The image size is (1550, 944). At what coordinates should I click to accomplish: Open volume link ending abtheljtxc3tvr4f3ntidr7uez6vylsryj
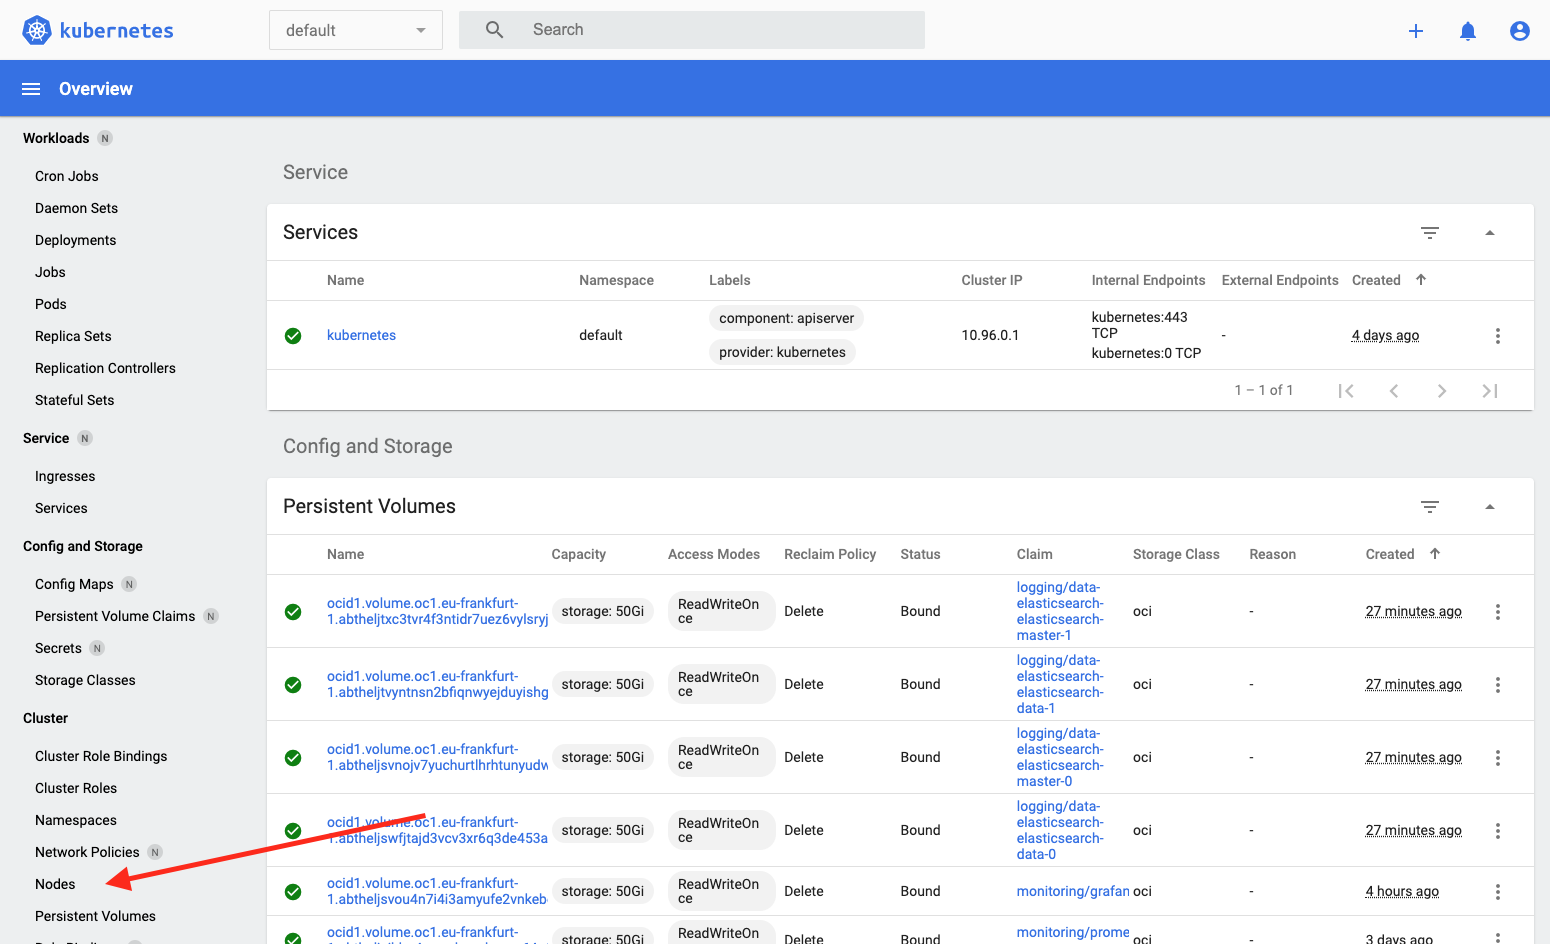437,611
